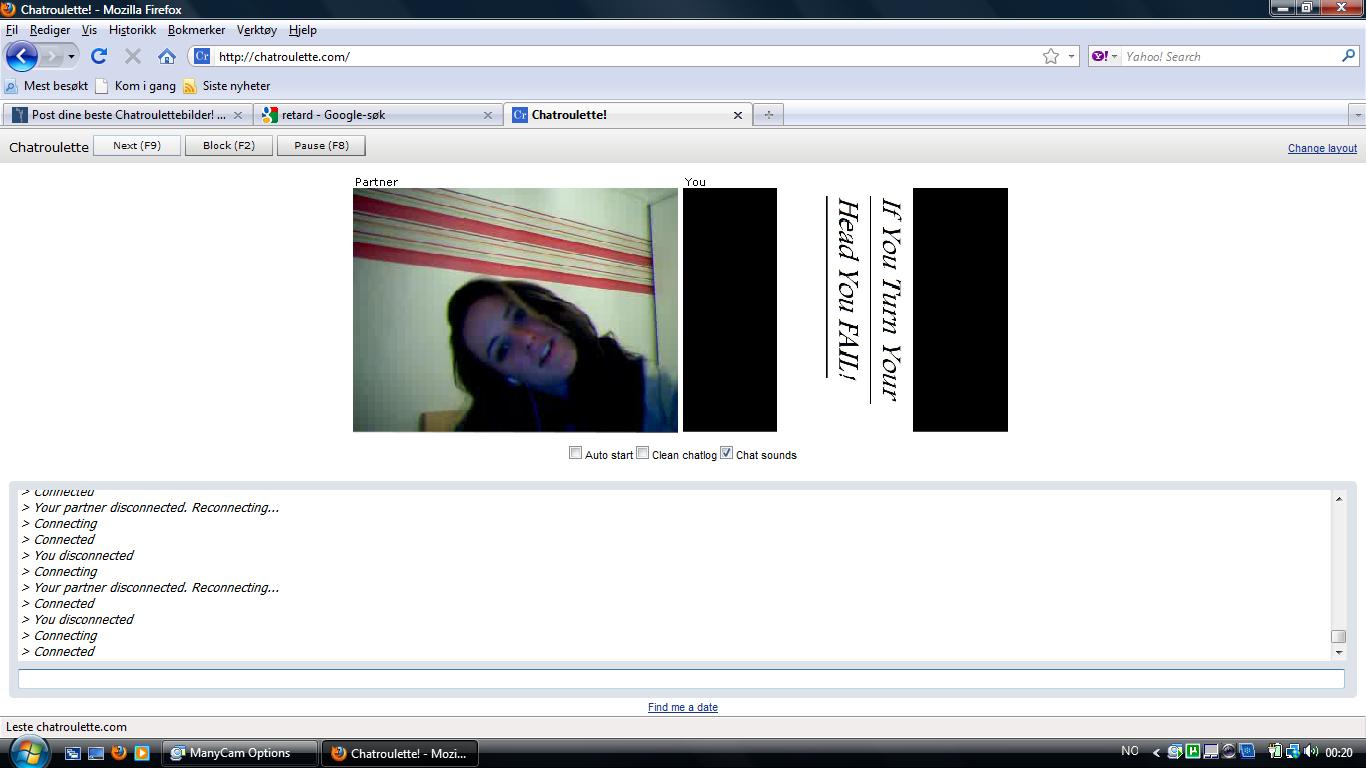Close the Chatroulette! tab
This screenshot has width=1366, height=768.
click(x=738, y=115)
